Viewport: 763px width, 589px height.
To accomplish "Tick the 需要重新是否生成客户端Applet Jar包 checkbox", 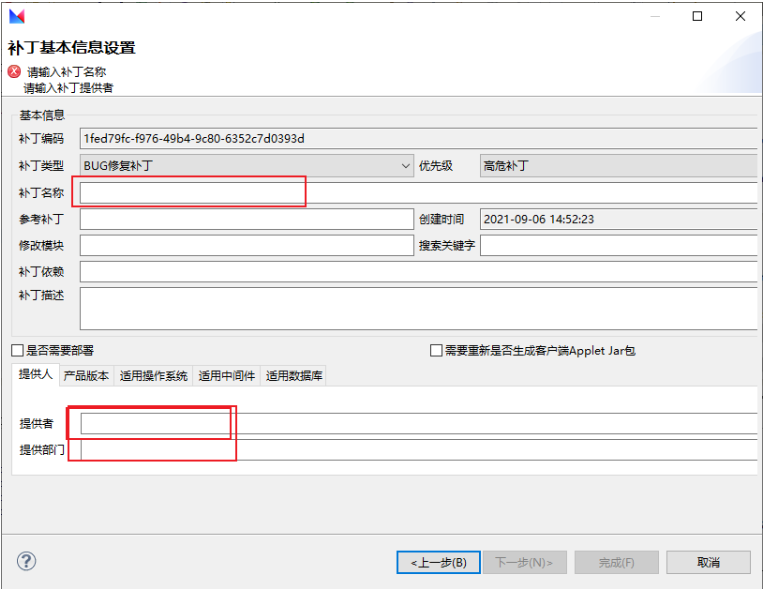I will pos(436,350).
